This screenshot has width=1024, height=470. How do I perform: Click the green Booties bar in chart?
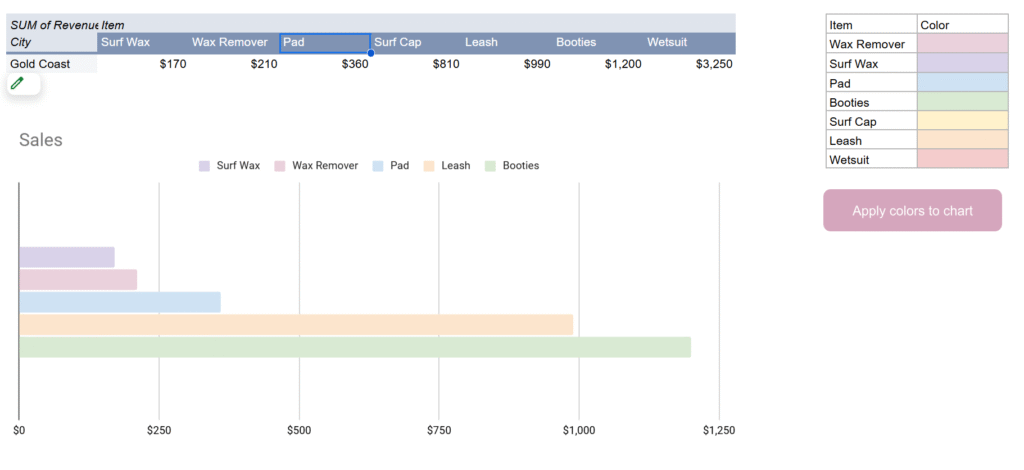point(354,347)
